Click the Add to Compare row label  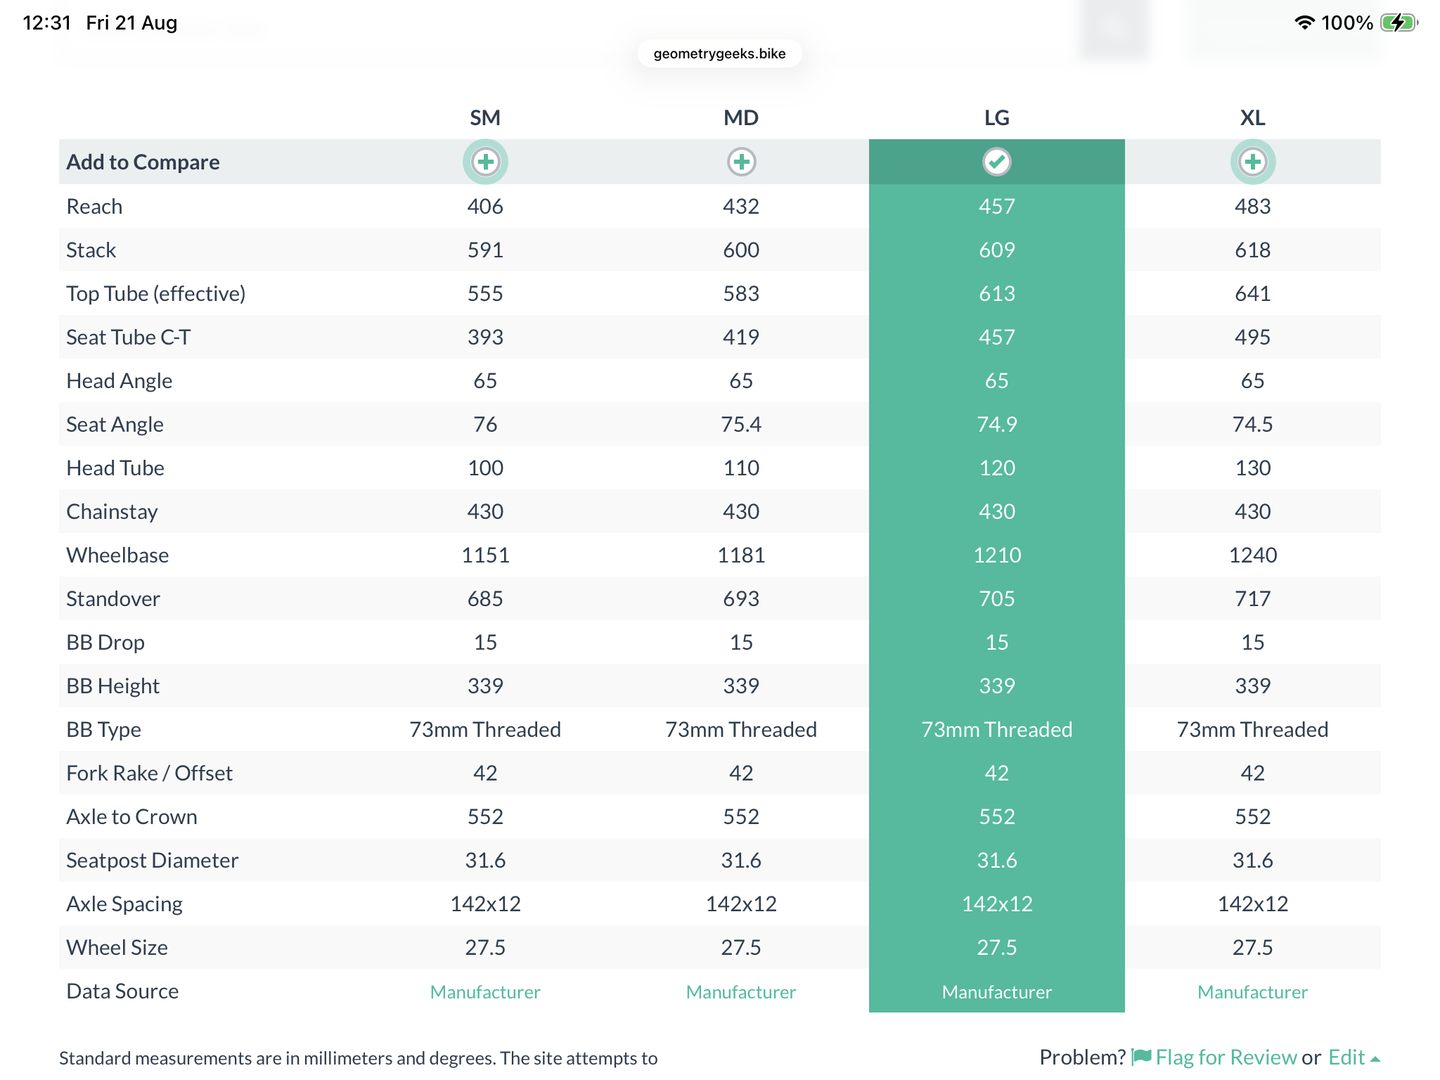[143, 162]
